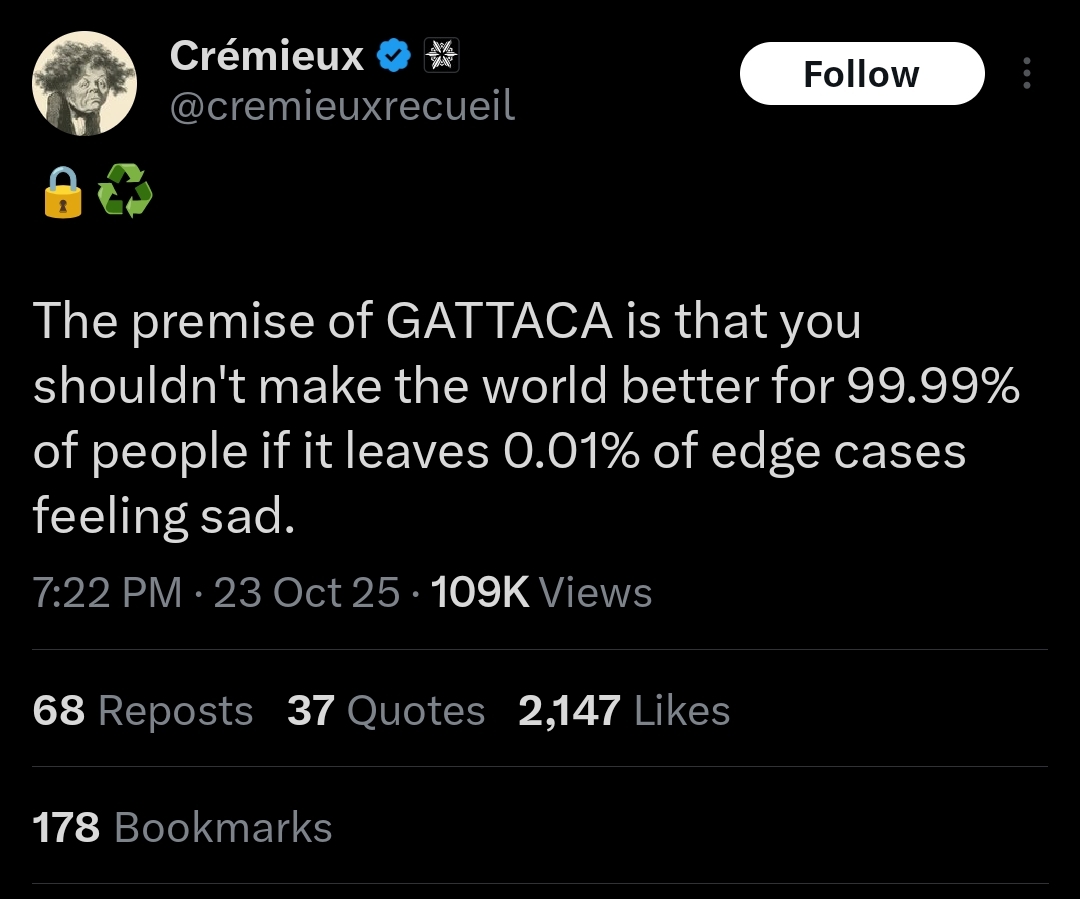This screenshot has height=899, width=1080.
Task: Click the 23 Oct 25 post date
Action: (x=307, y=593)
